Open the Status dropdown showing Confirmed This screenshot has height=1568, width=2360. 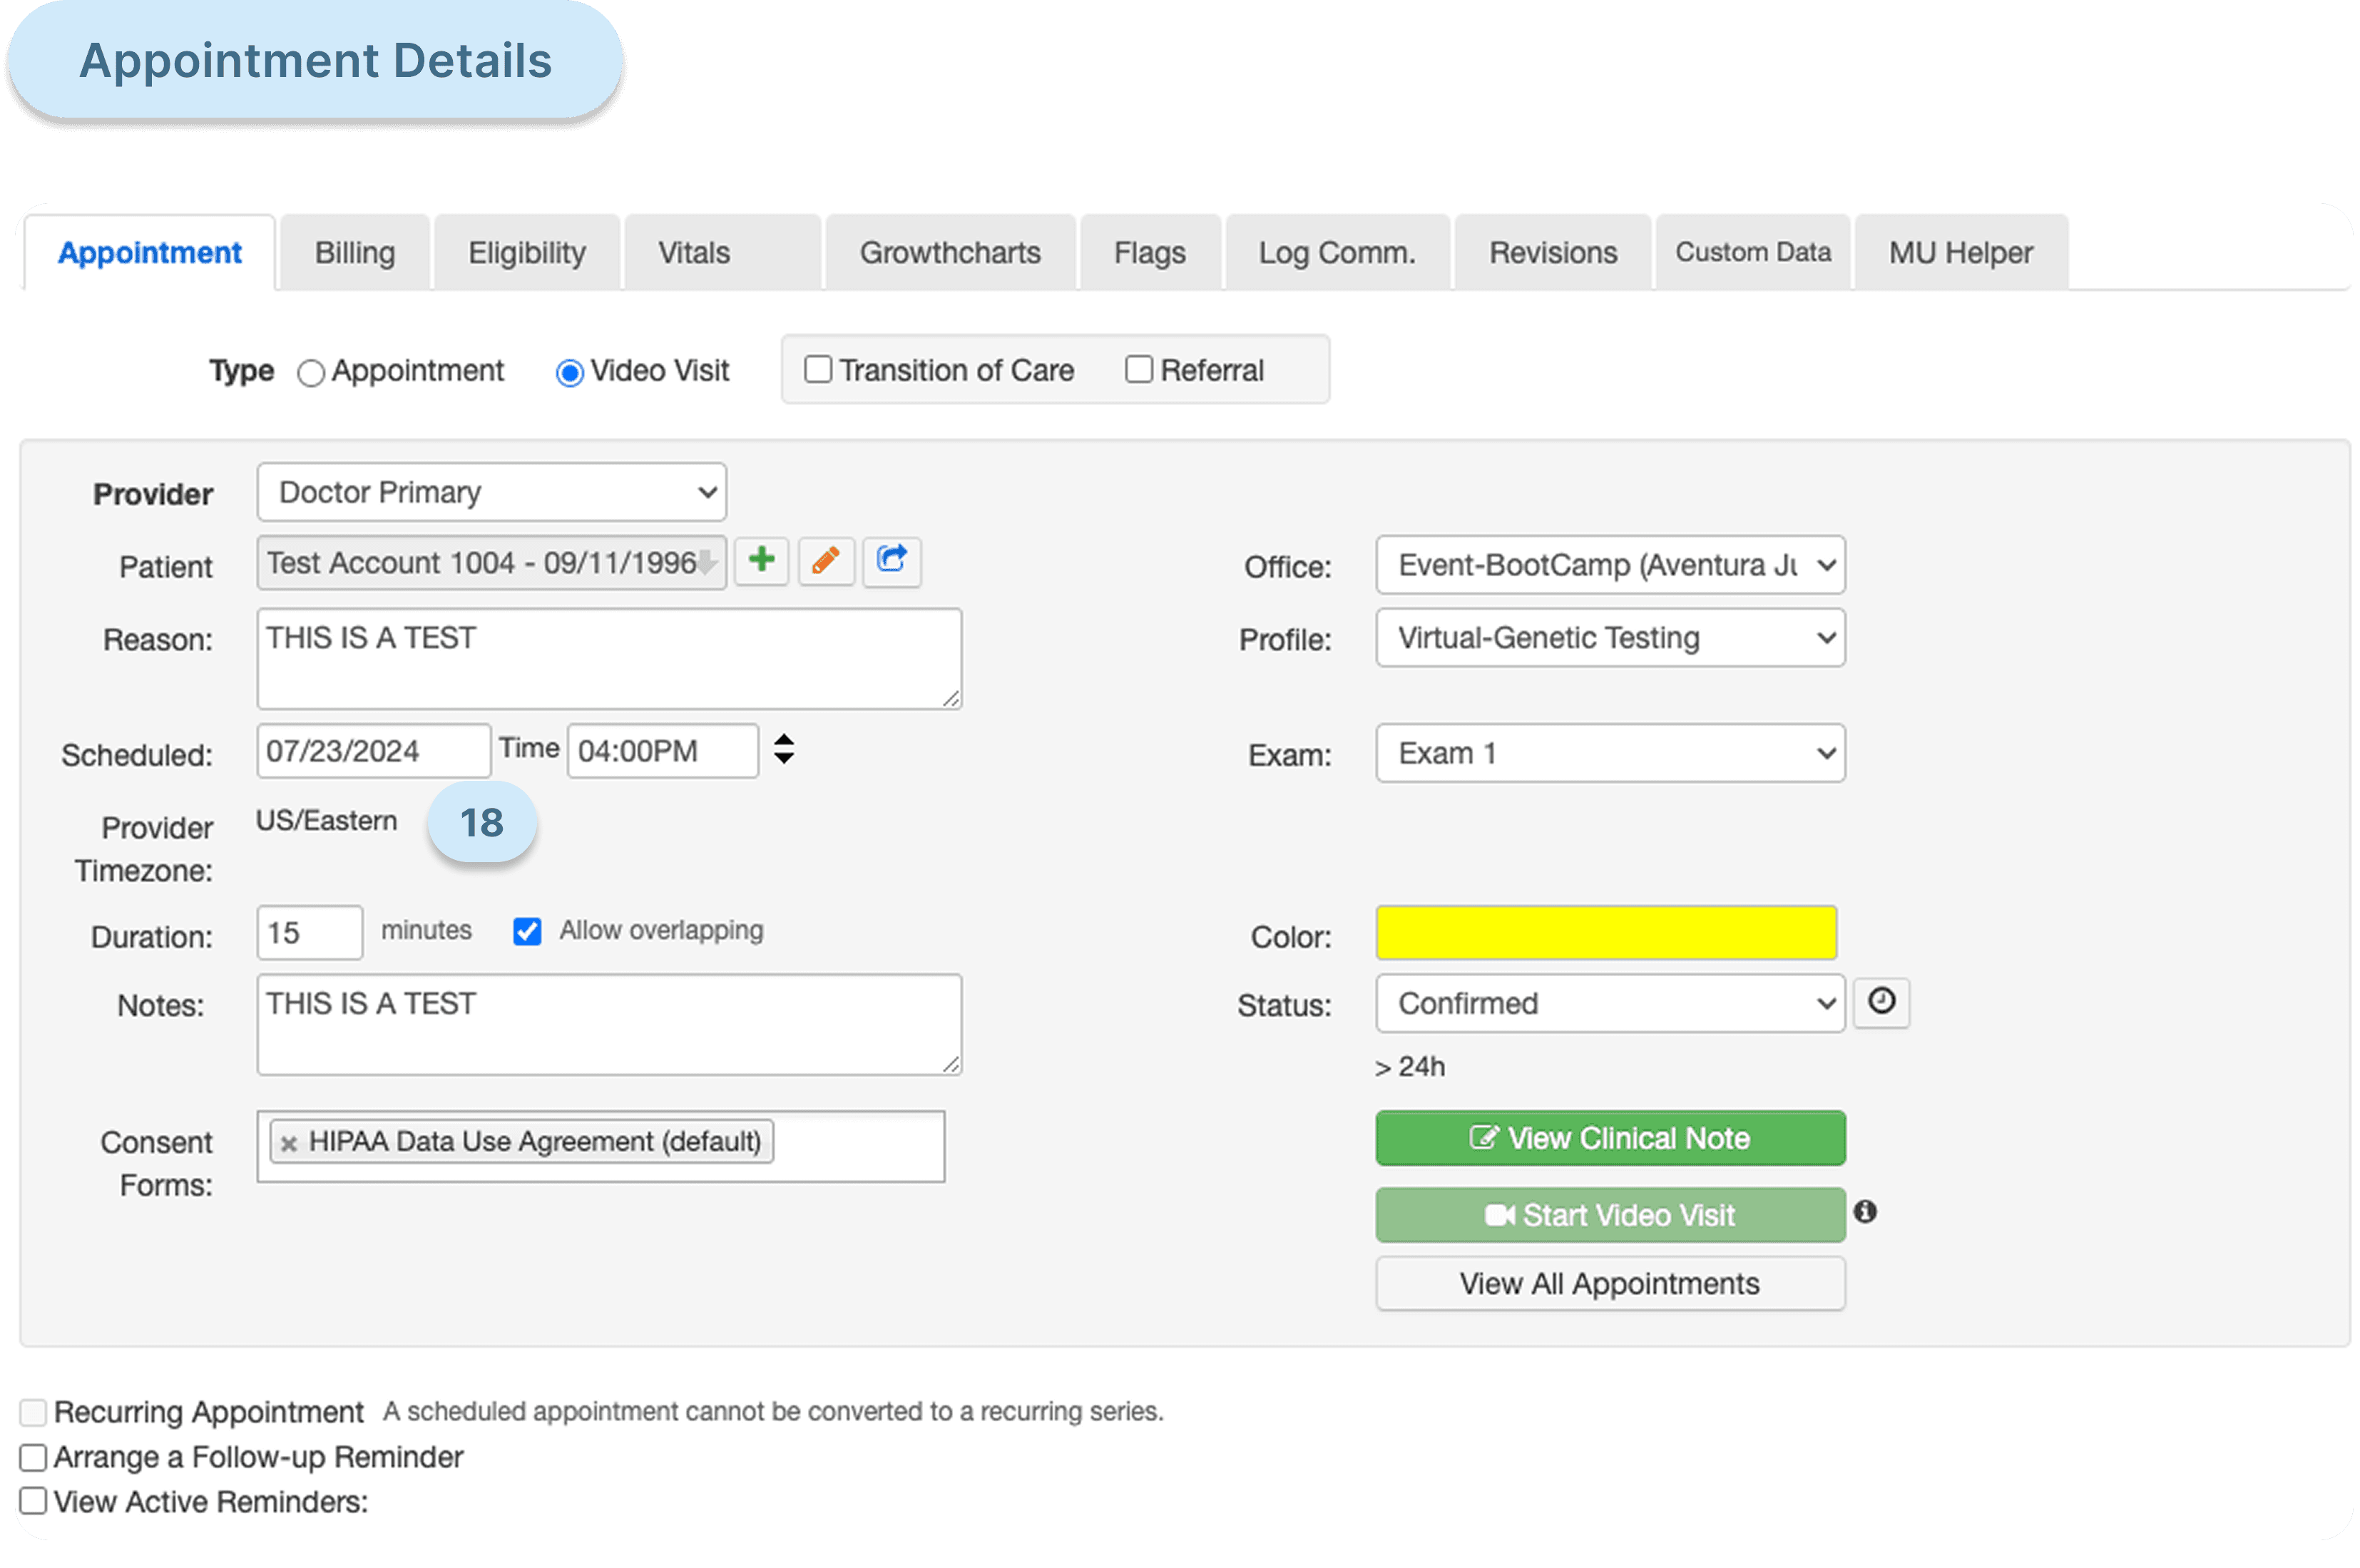coord(1609,1003)
